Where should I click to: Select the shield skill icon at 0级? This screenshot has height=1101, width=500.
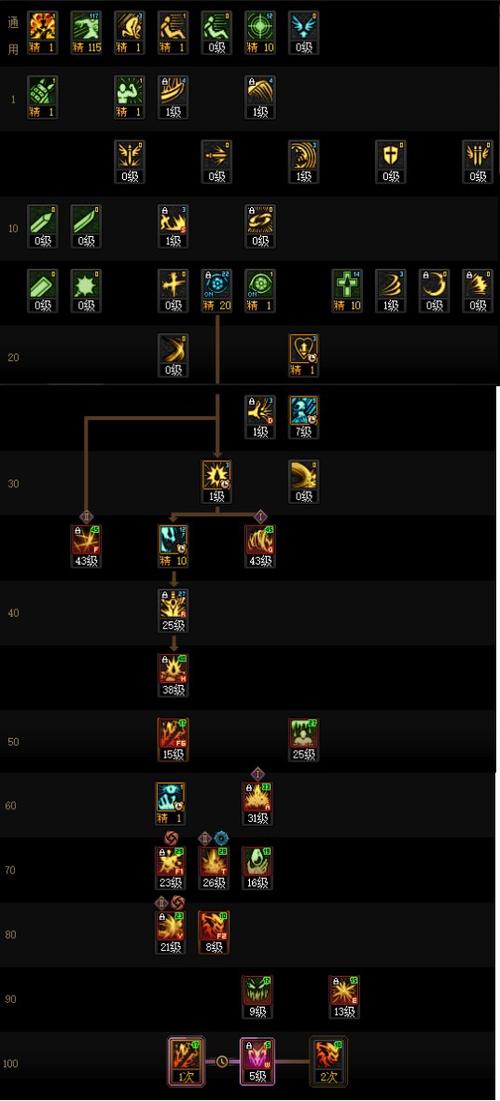[x=390, y=161]
